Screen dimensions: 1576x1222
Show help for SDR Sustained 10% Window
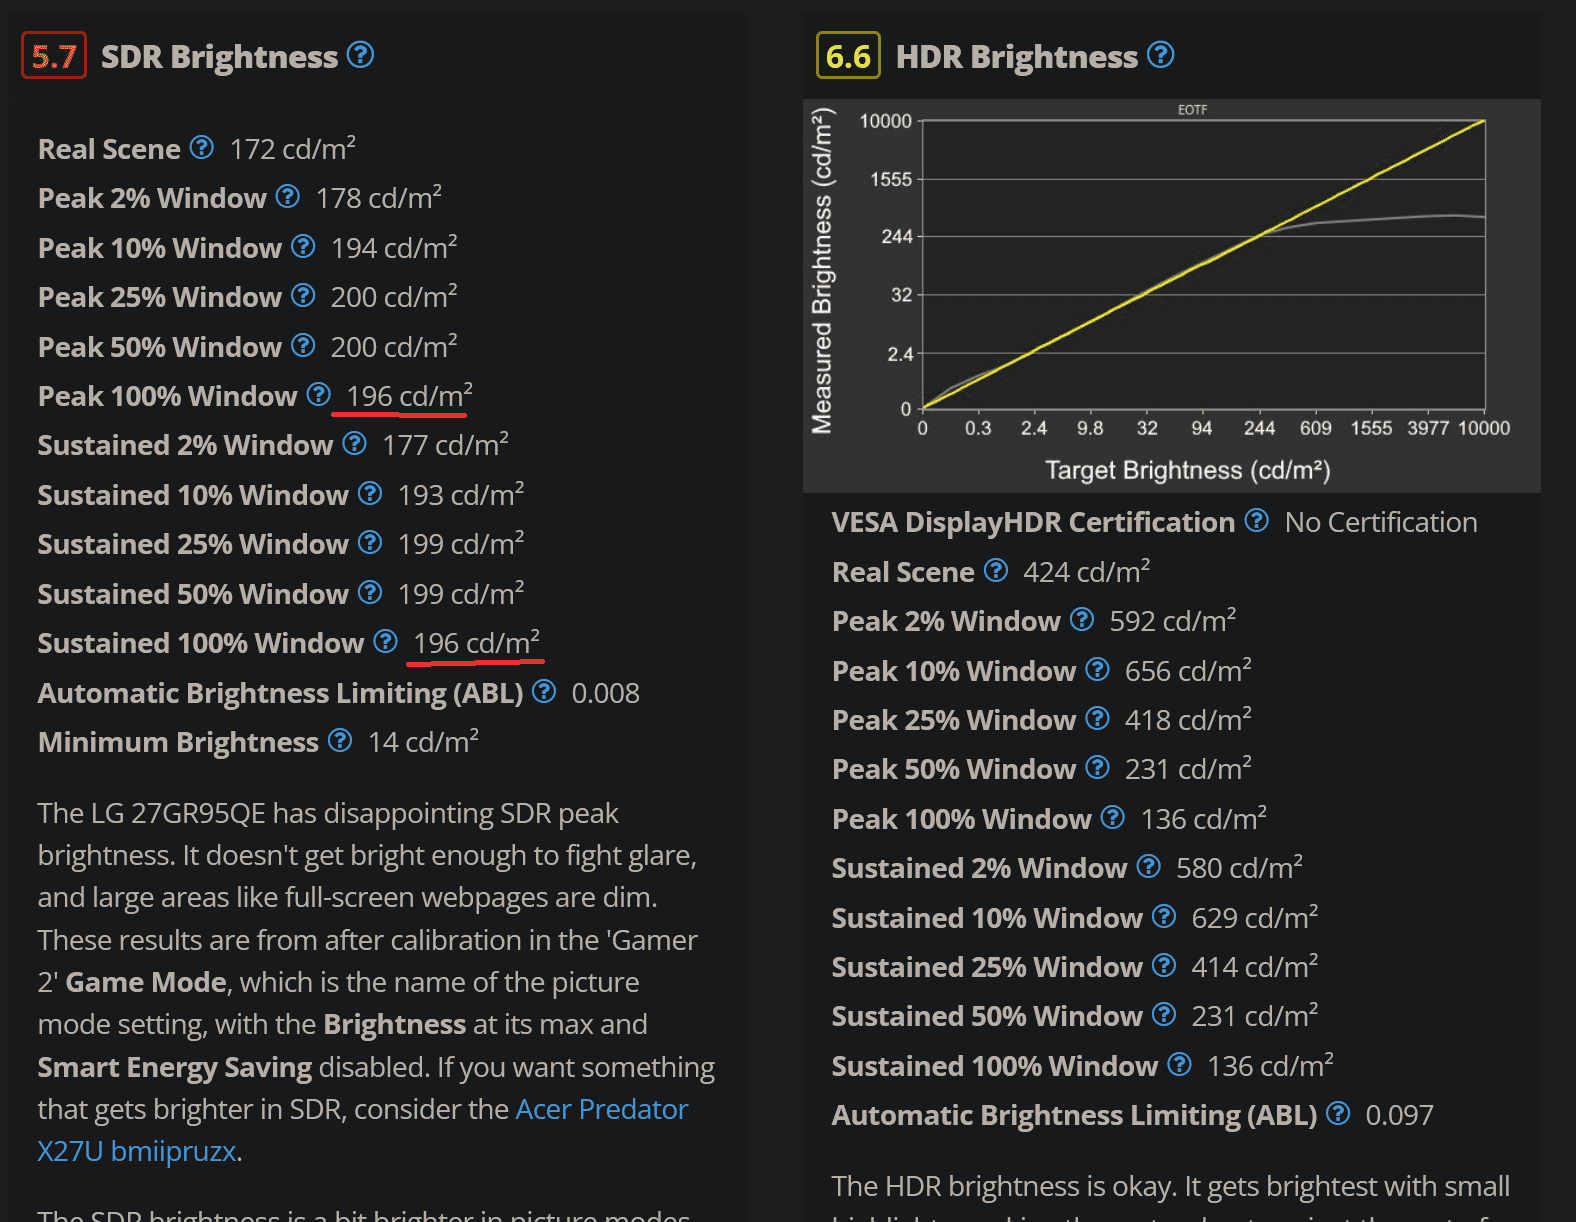(370, 494)
